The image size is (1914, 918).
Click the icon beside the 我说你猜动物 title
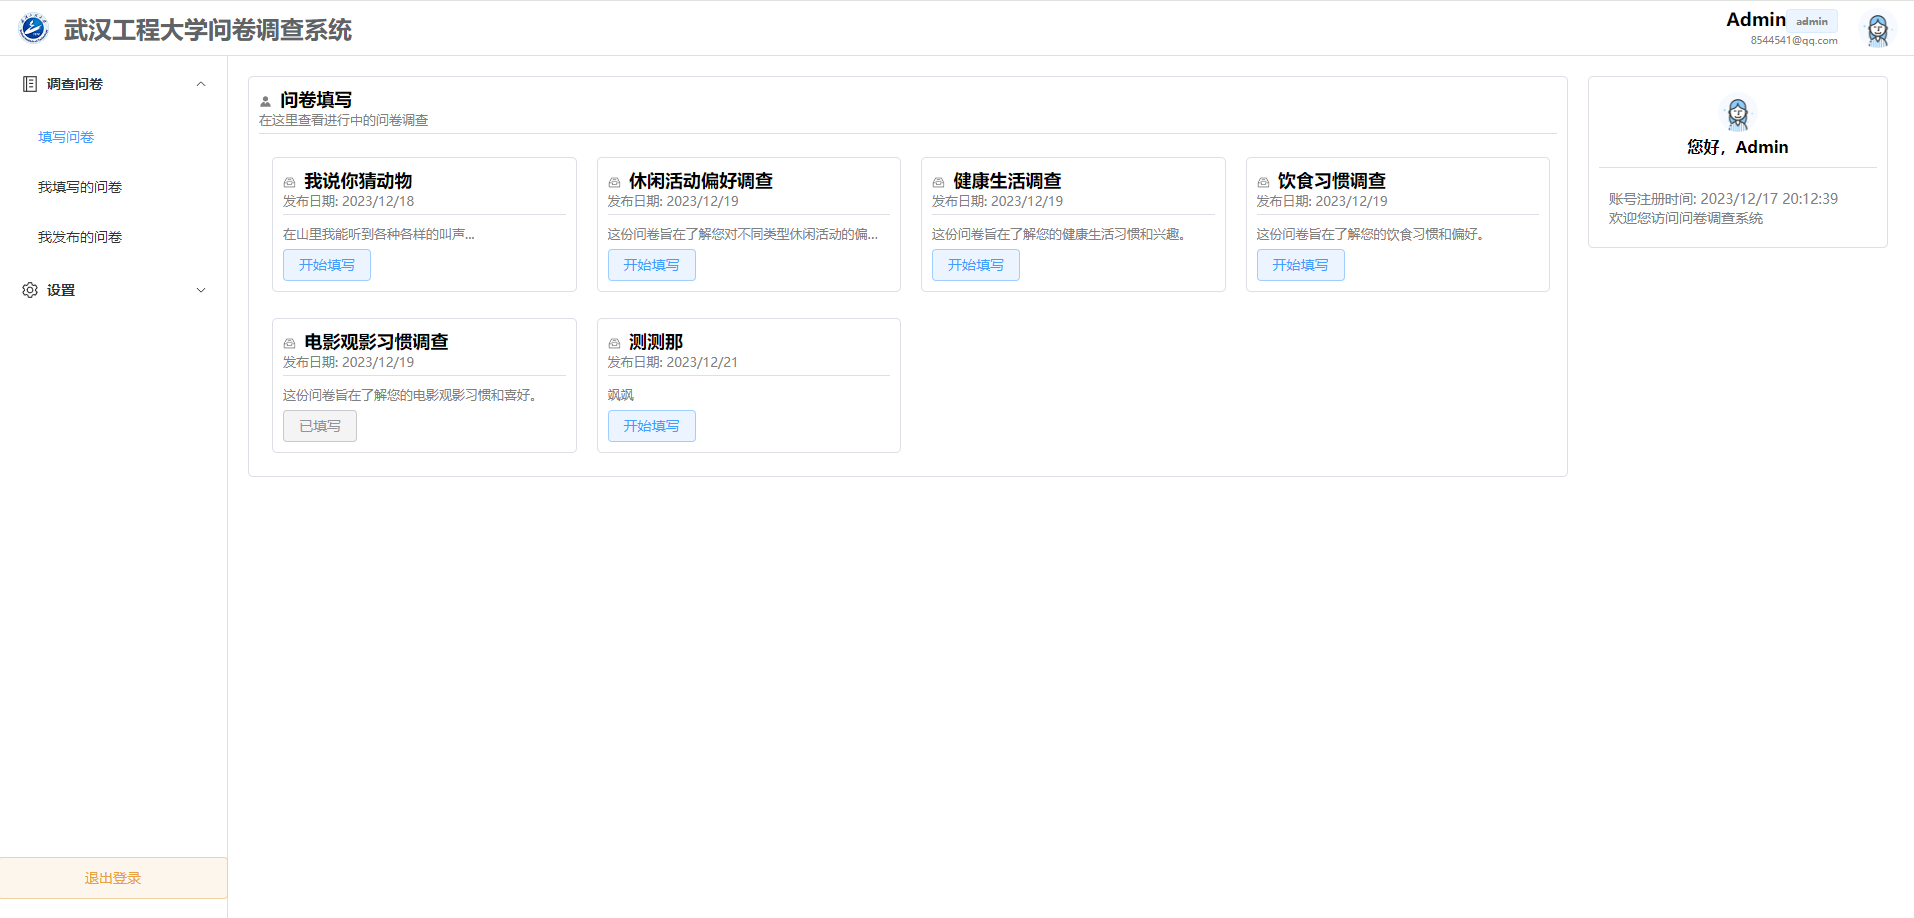point(289,182)
